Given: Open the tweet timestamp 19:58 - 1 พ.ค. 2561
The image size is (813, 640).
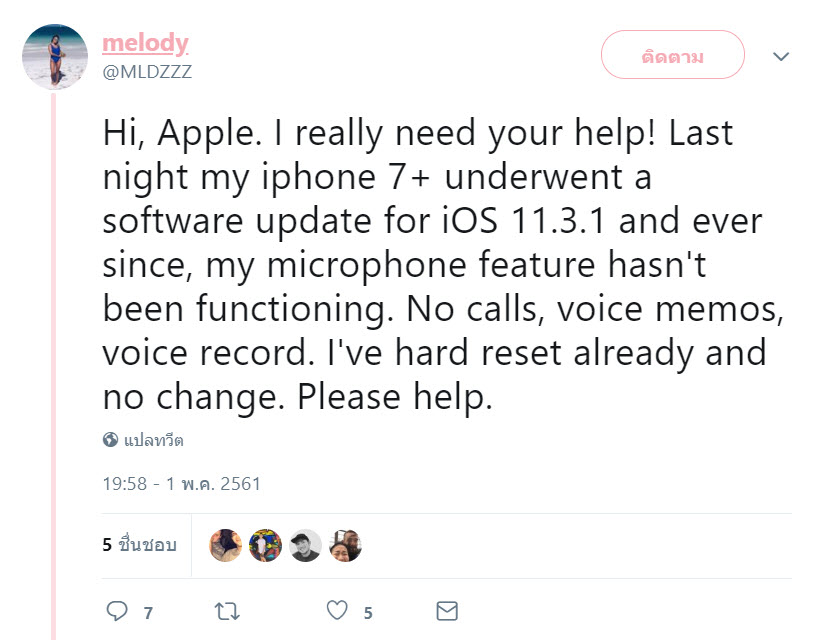Looking at the screenshot, I should pos(180,483).
